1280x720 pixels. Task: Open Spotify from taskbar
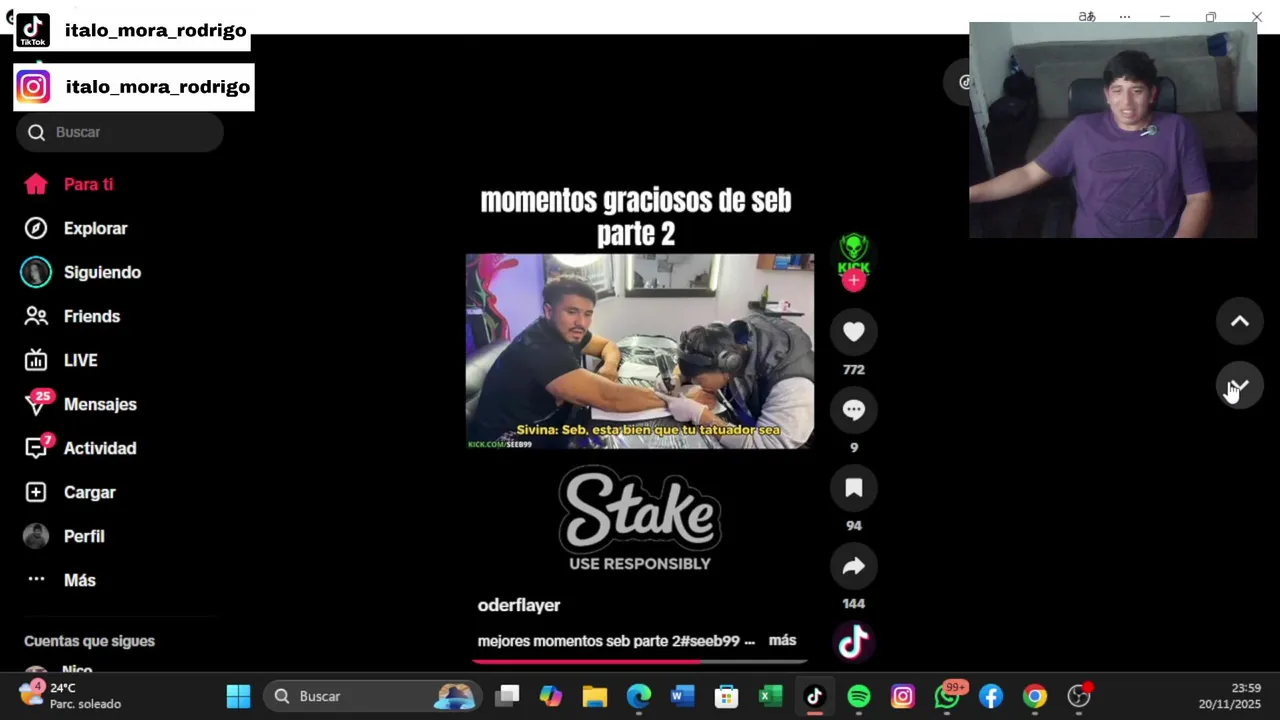[859, 696]
